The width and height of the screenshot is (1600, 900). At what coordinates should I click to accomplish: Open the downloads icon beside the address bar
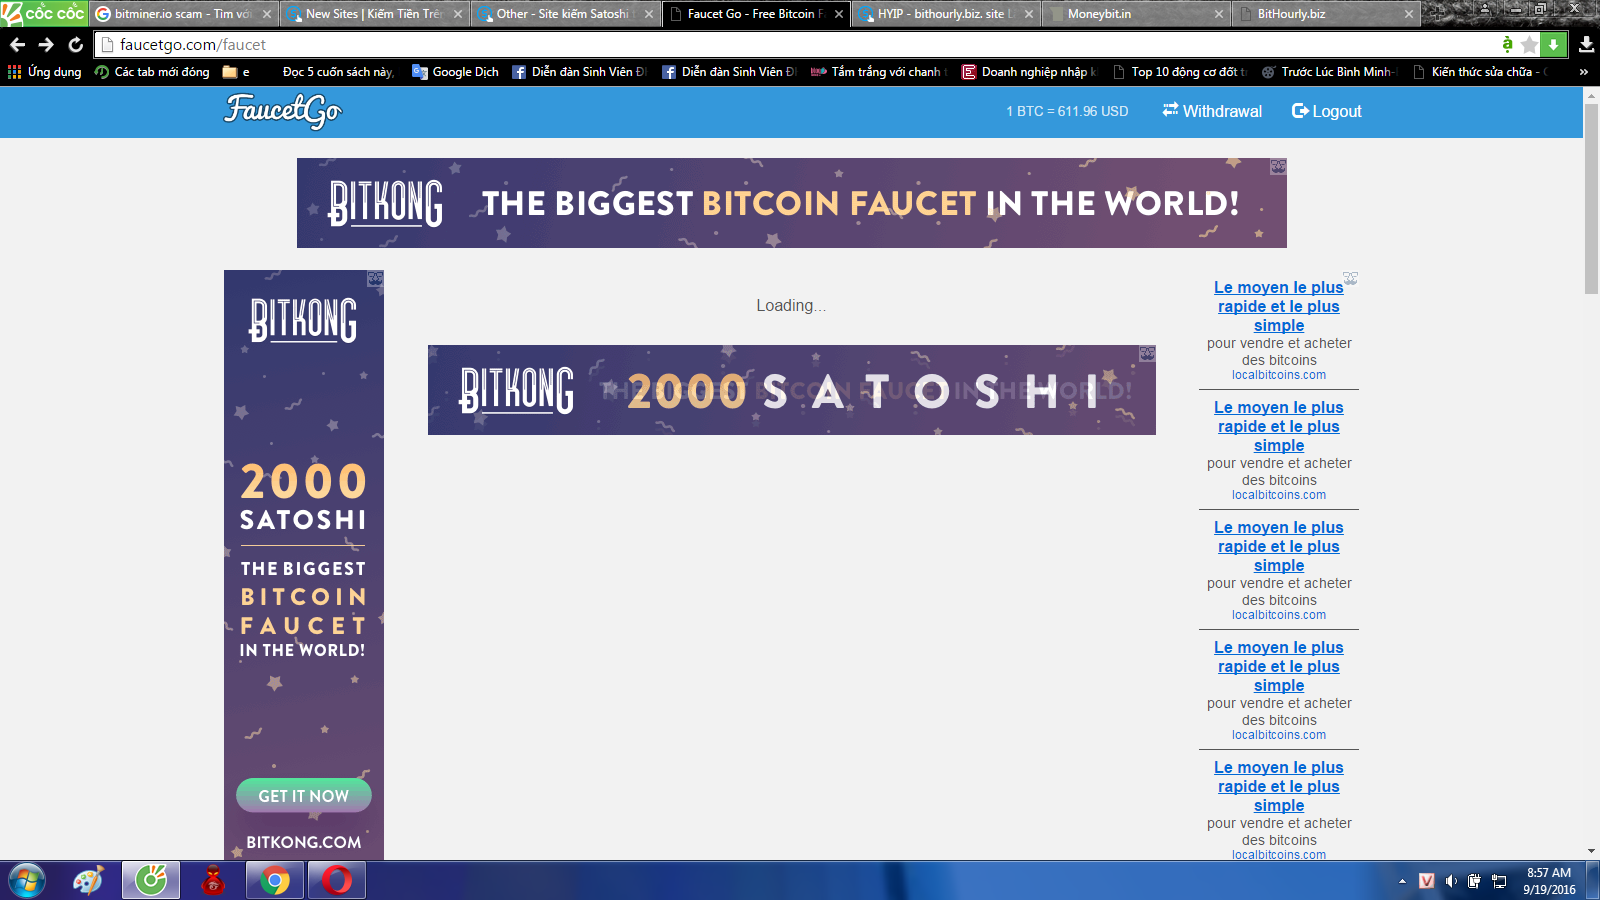[x=1586, y=45]
